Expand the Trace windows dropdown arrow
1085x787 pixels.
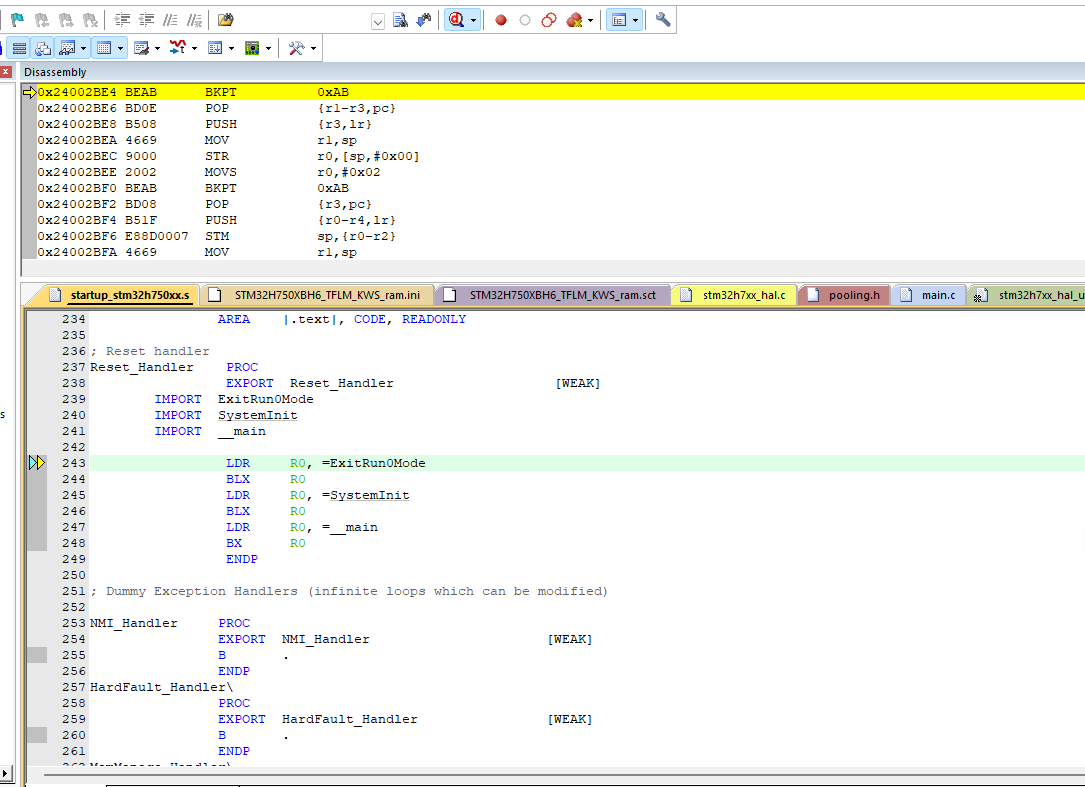pyautogui.click(x=232, y=48)
